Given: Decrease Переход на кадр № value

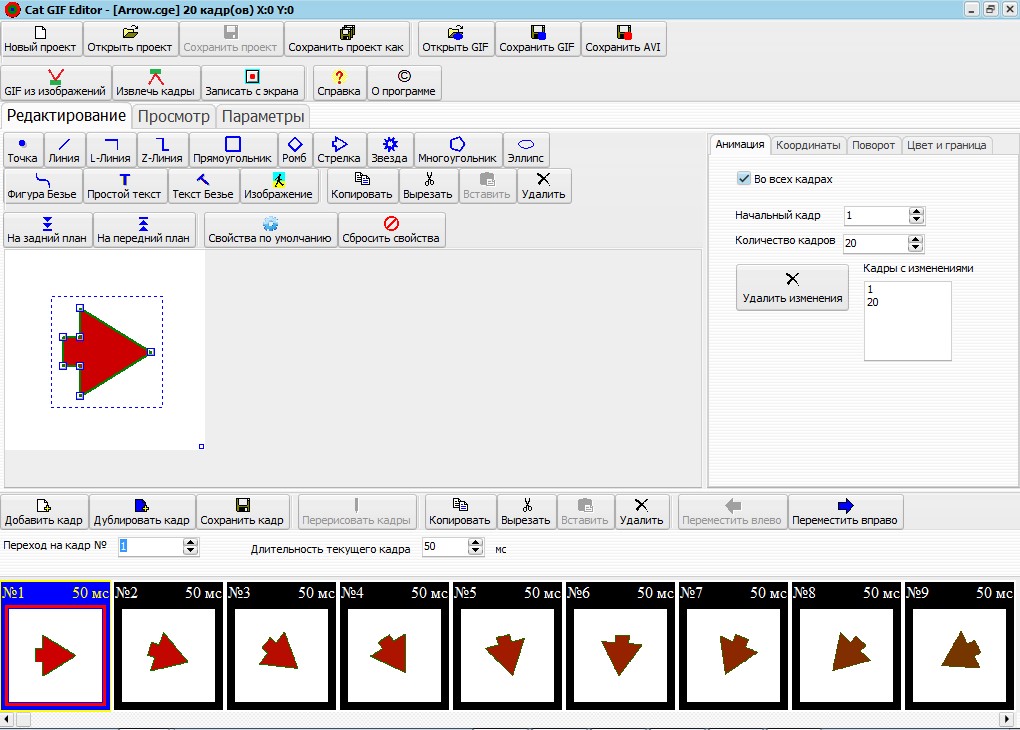Looking at the screenshot, I should click(191, 550).
